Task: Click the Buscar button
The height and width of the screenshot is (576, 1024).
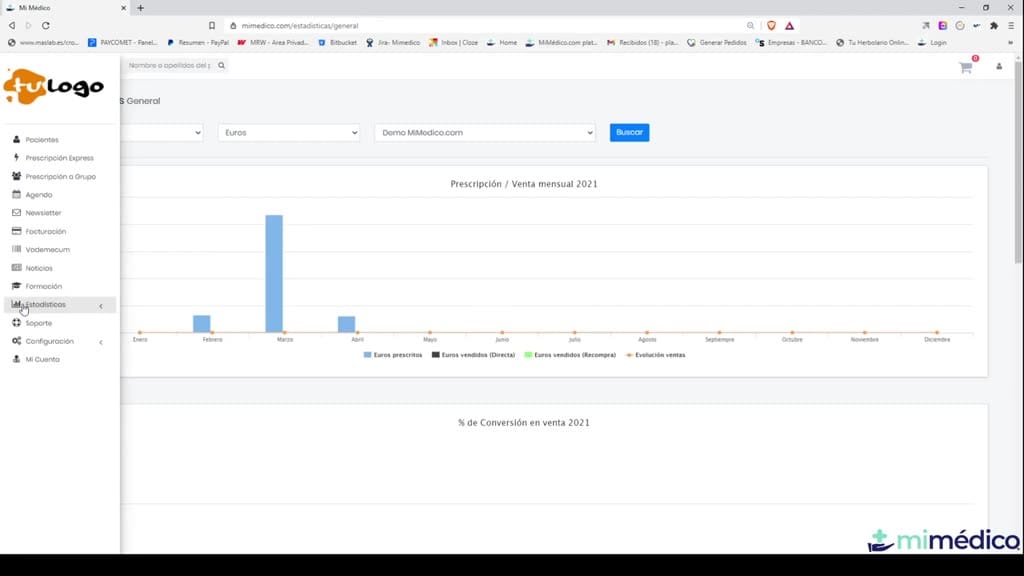Action: 630,133
